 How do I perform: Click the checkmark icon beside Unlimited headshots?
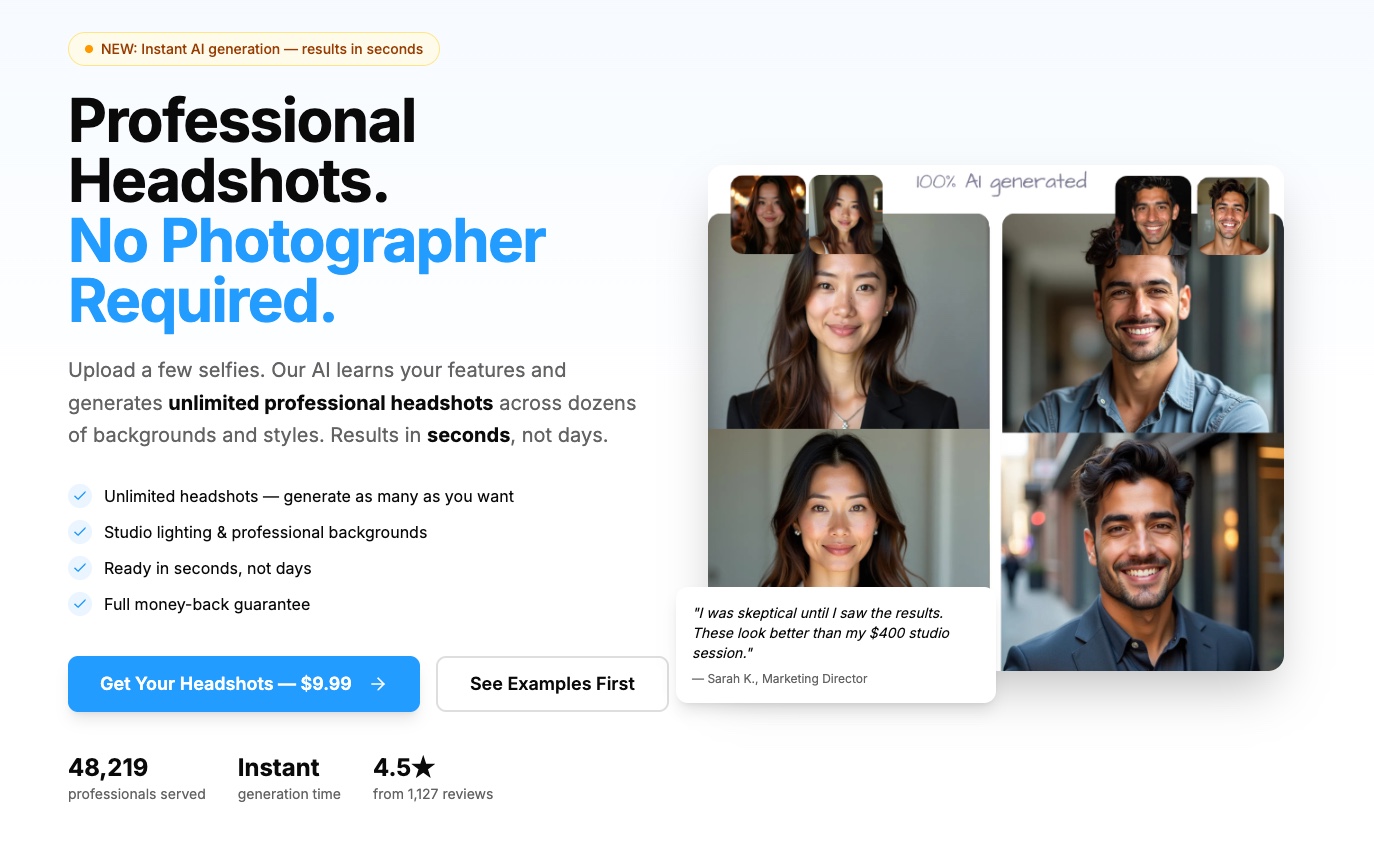(80, 496)
